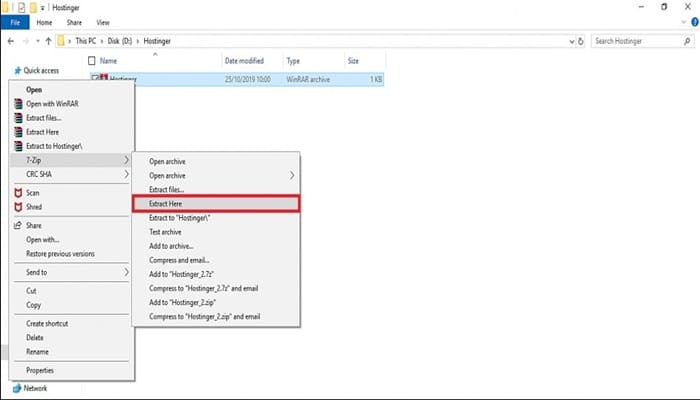Click the Quick access star icon
Image resolution: width=700 pixels, height=400 pixels.
coord(18,71)
